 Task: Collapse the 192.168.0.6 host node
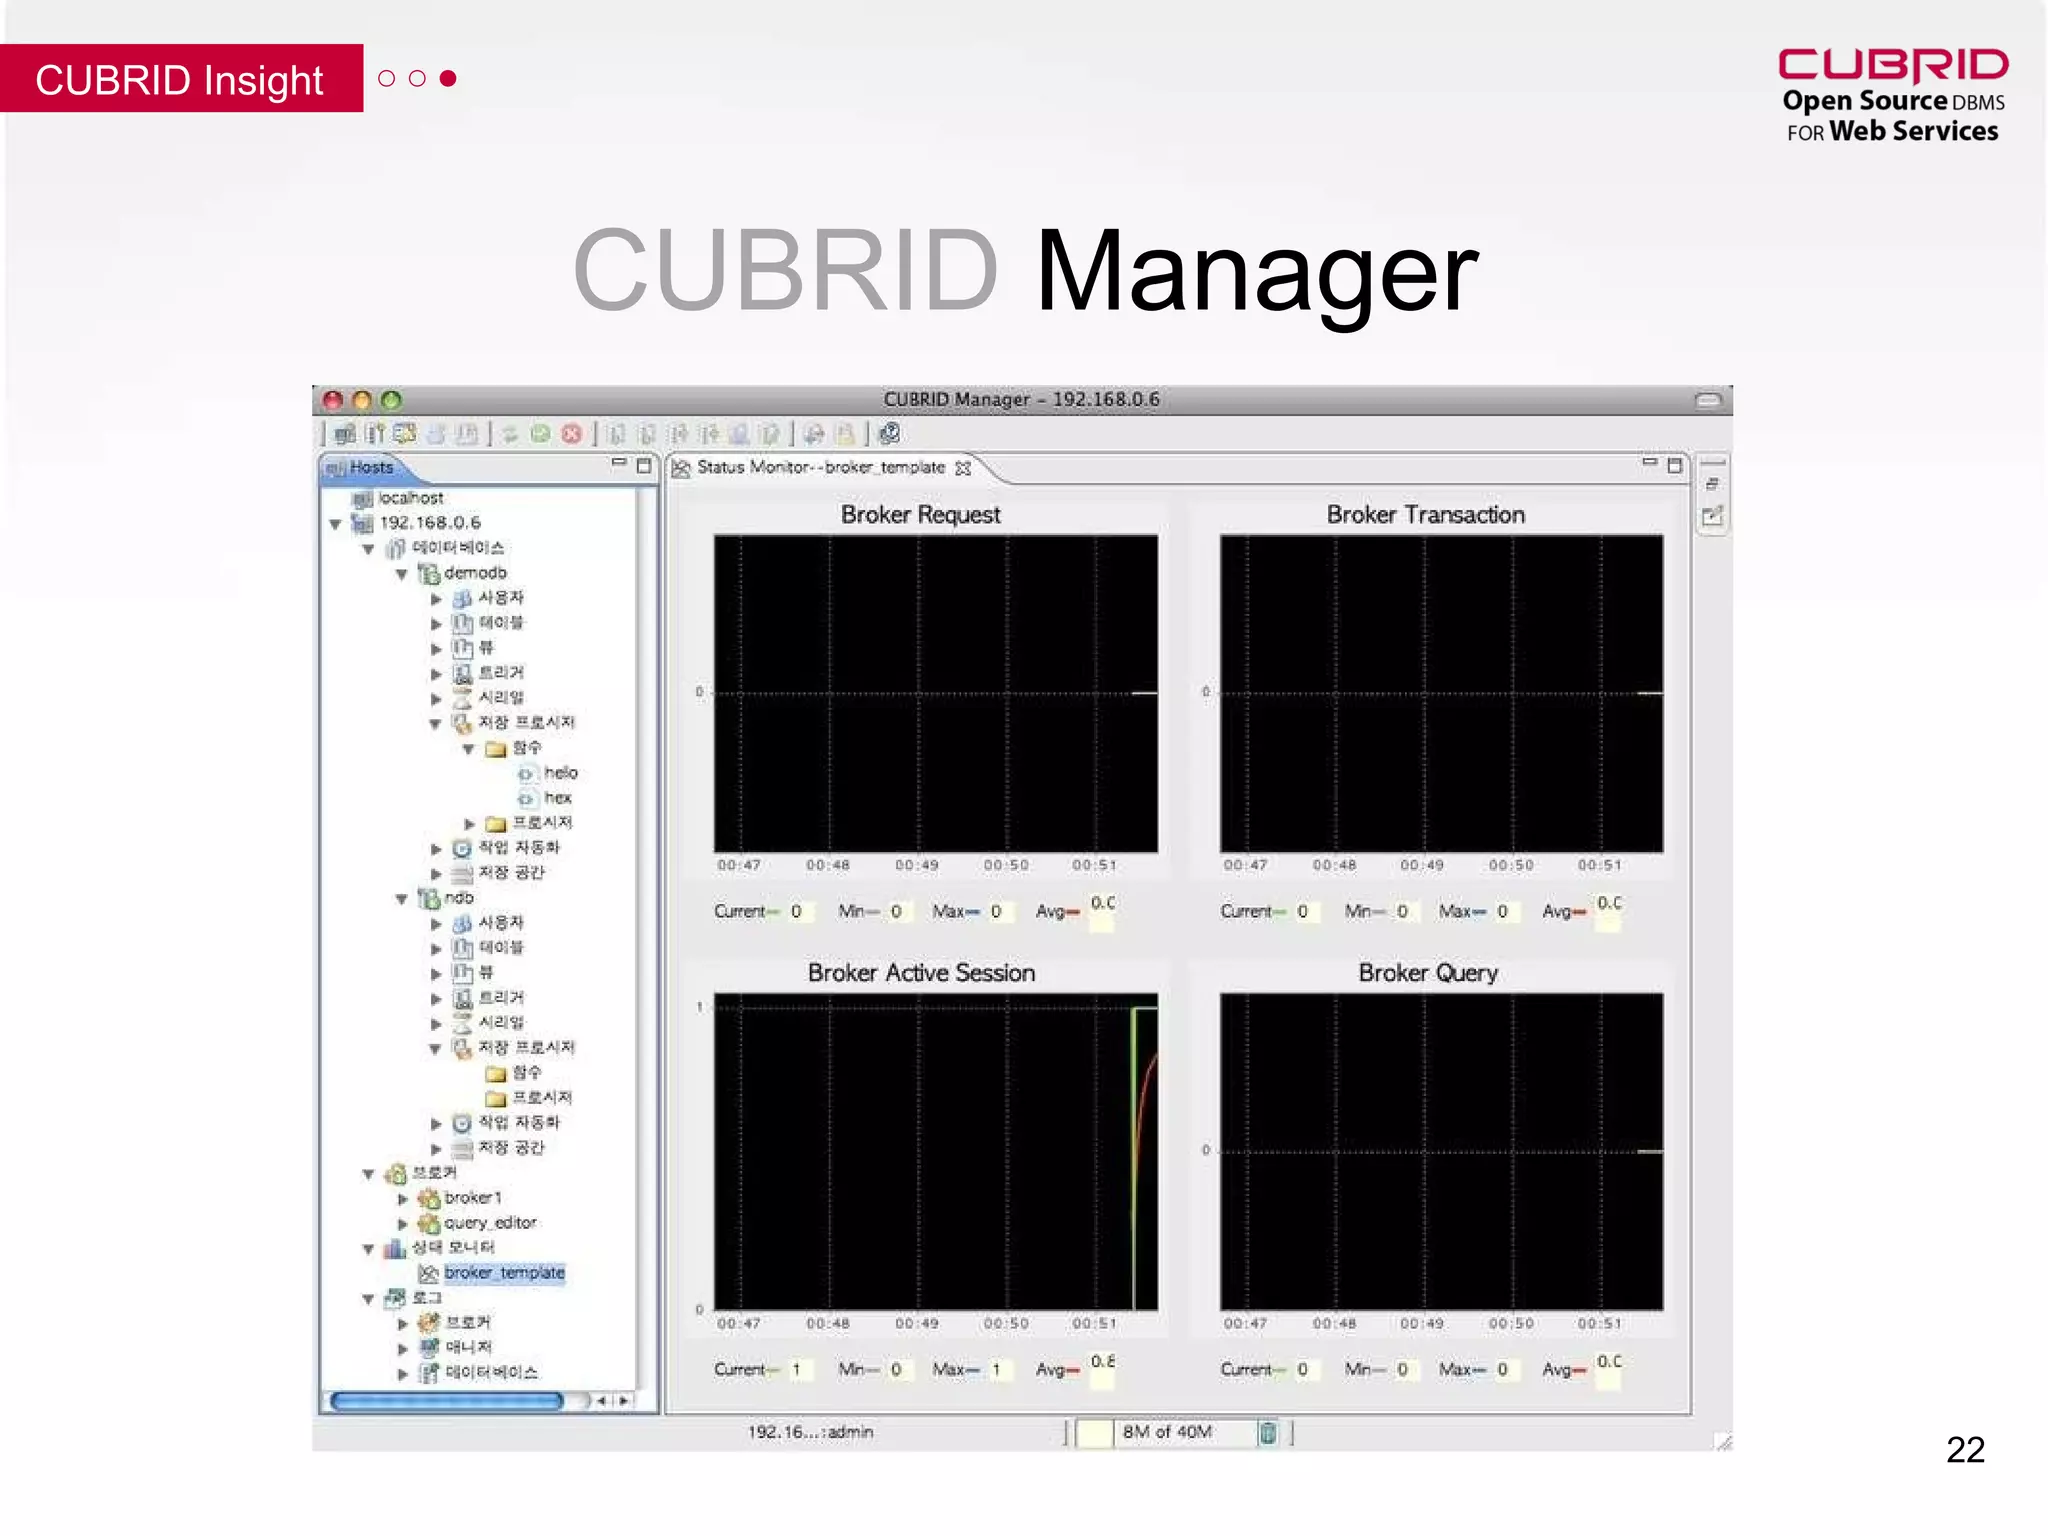336,524
